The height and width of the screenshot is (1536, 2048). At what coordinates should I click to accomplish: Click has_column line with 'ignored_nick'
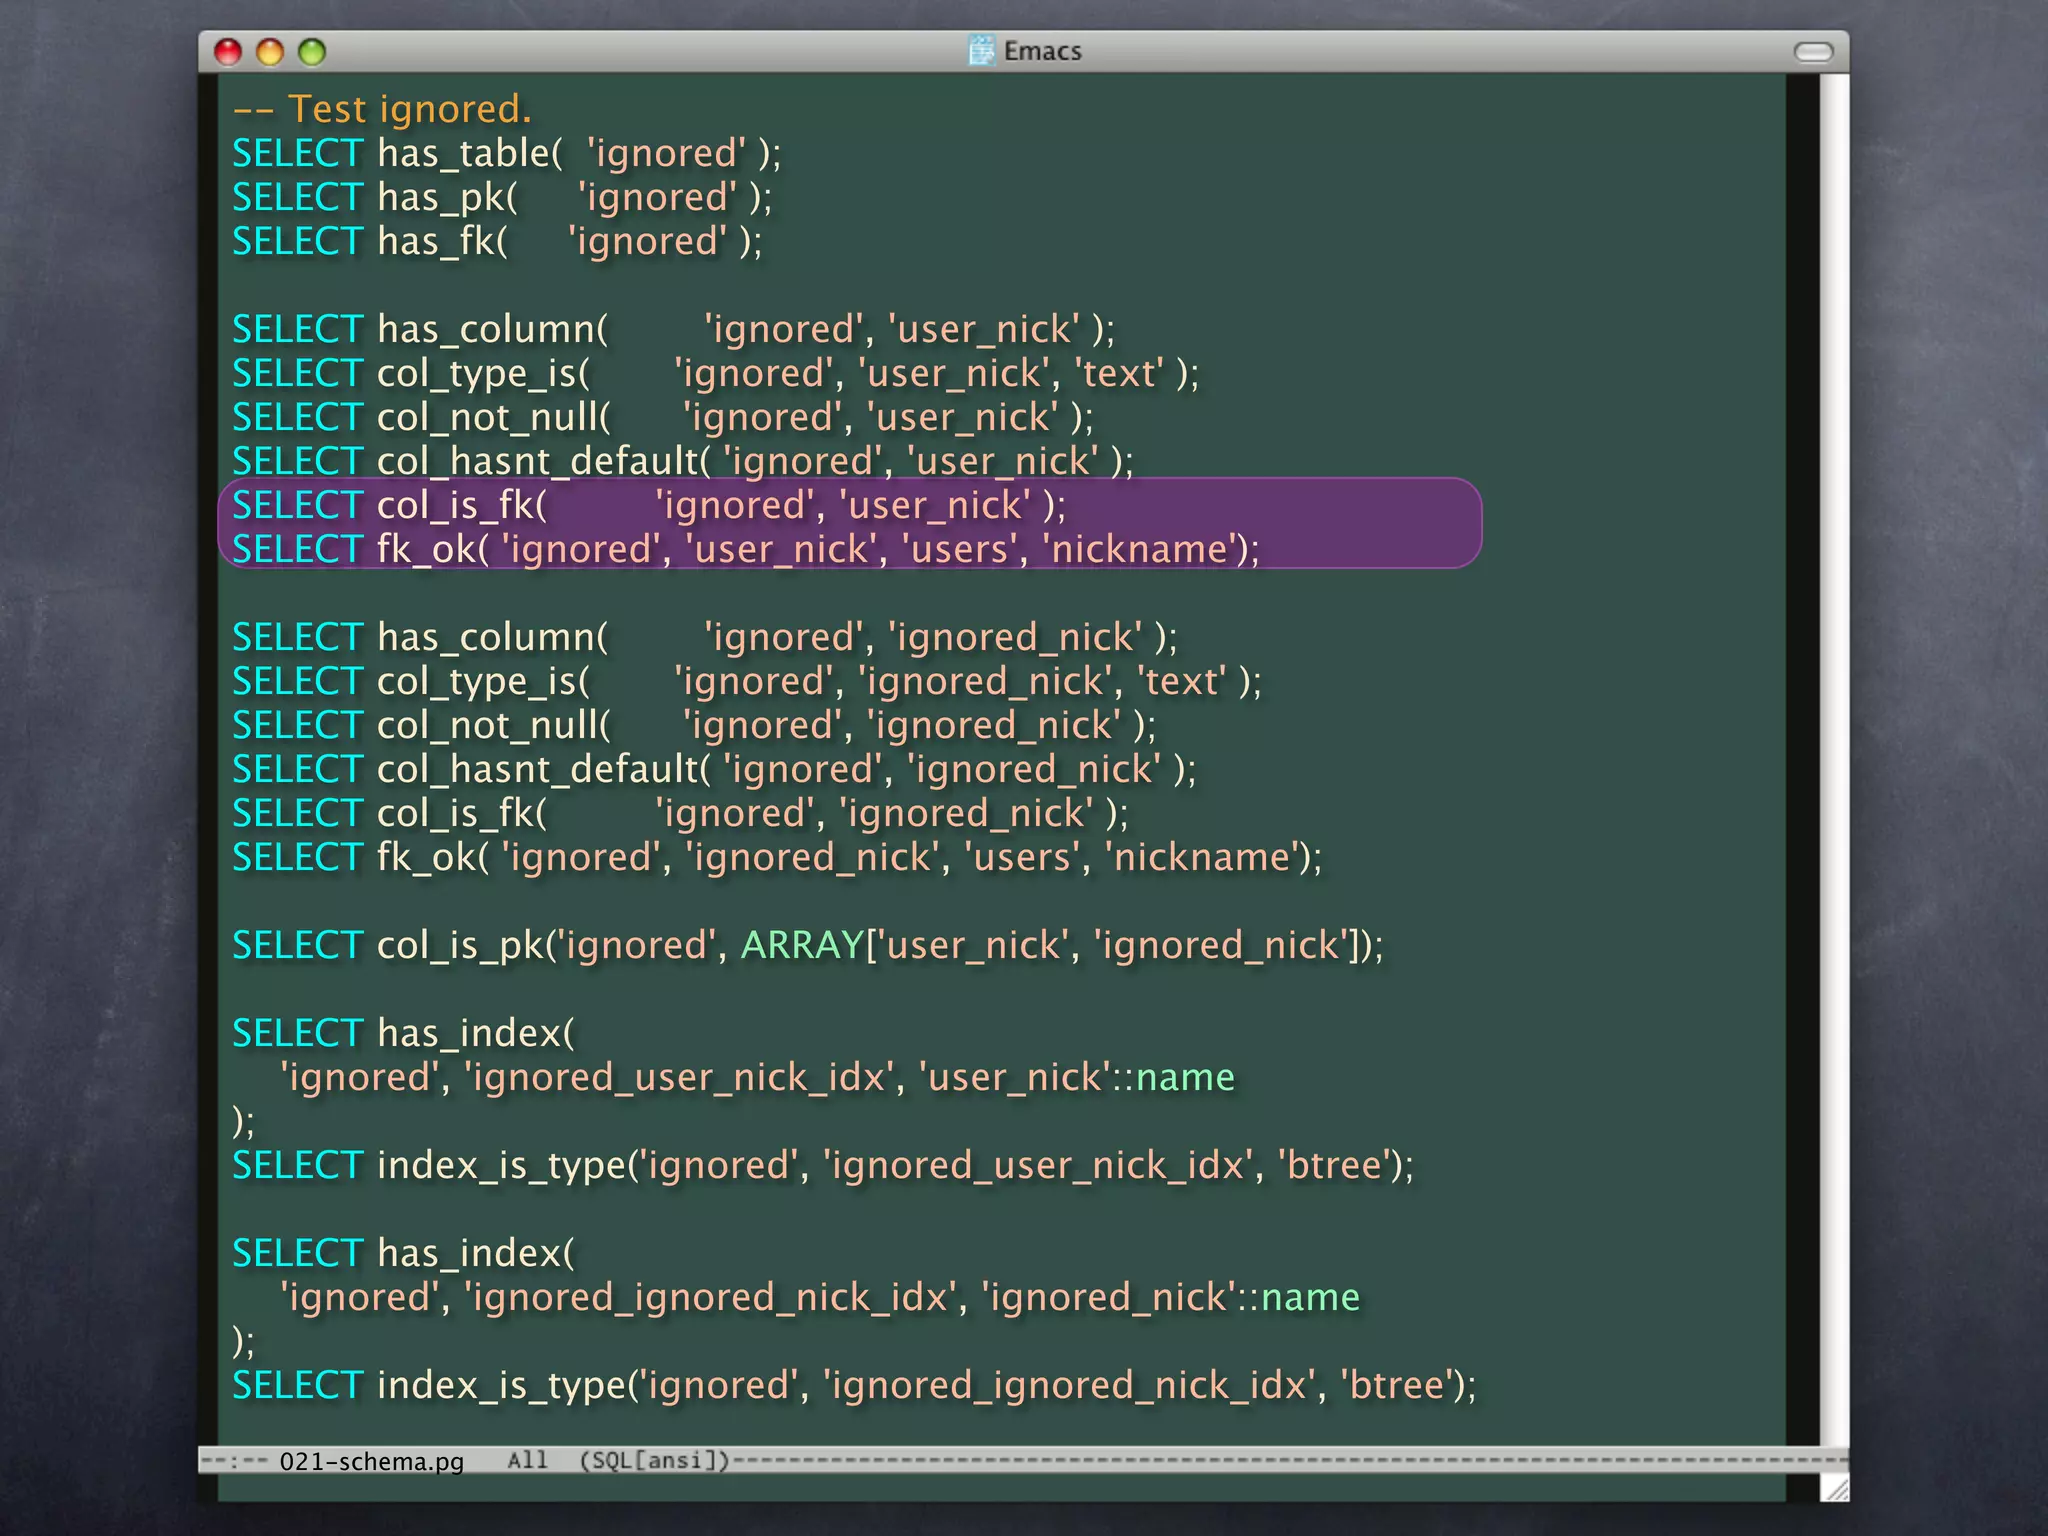pyautogui.click(x=705, y=637)
